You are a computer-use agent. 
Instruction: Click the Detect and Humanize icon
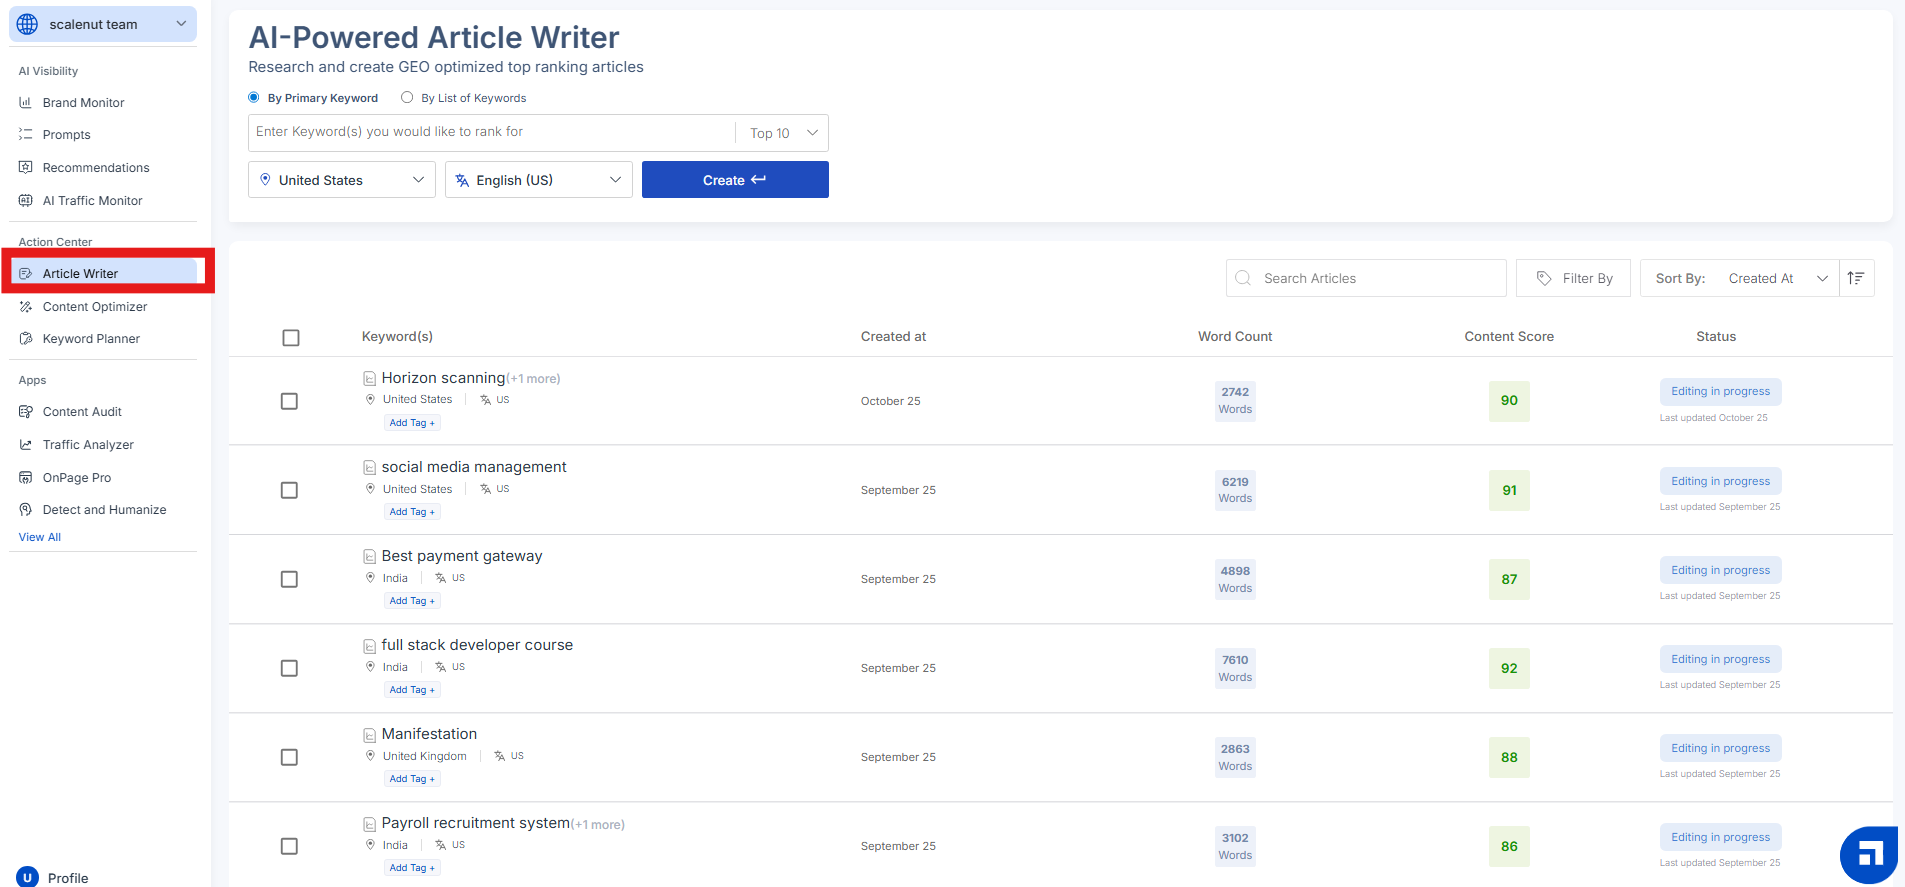click(26, 510)
